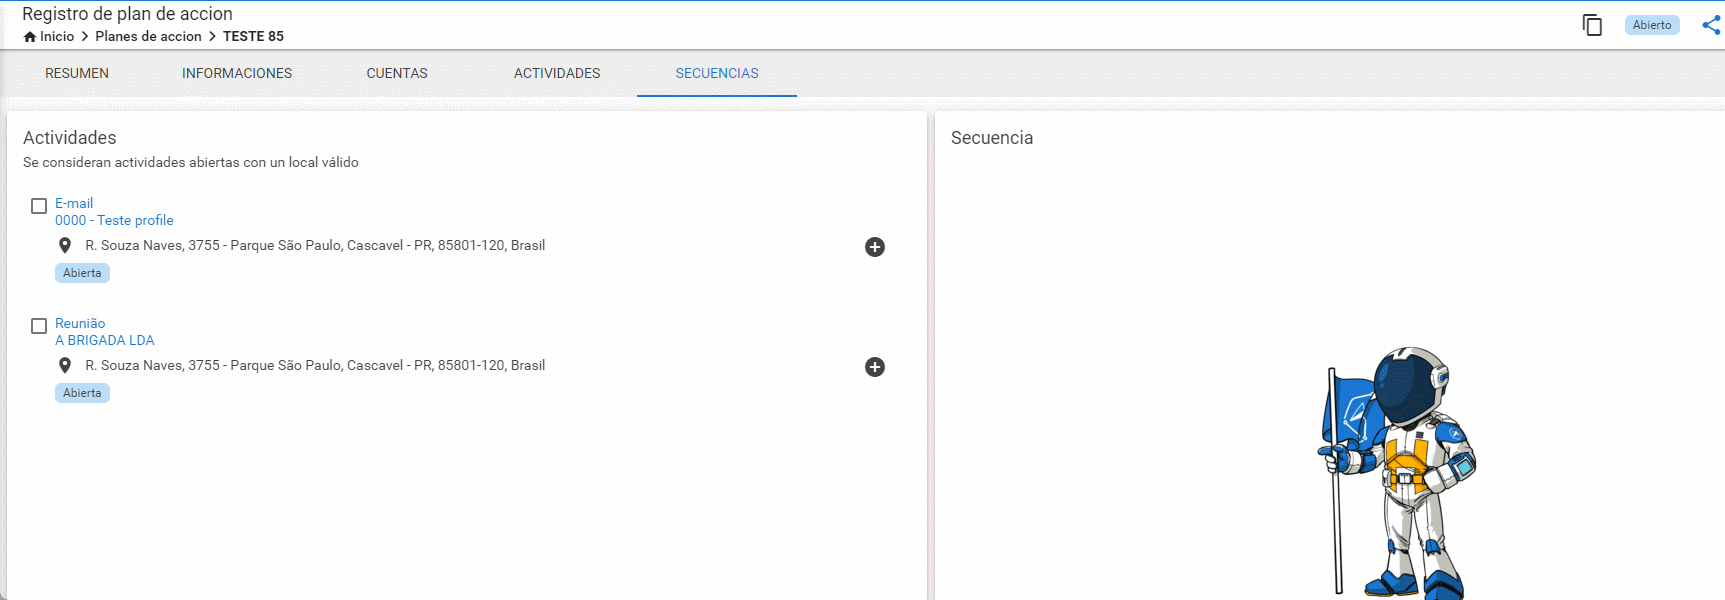Click 'Se consideran actividades abiertas' note
Screen dimensions: 1725x600
[x=191, y=162]
